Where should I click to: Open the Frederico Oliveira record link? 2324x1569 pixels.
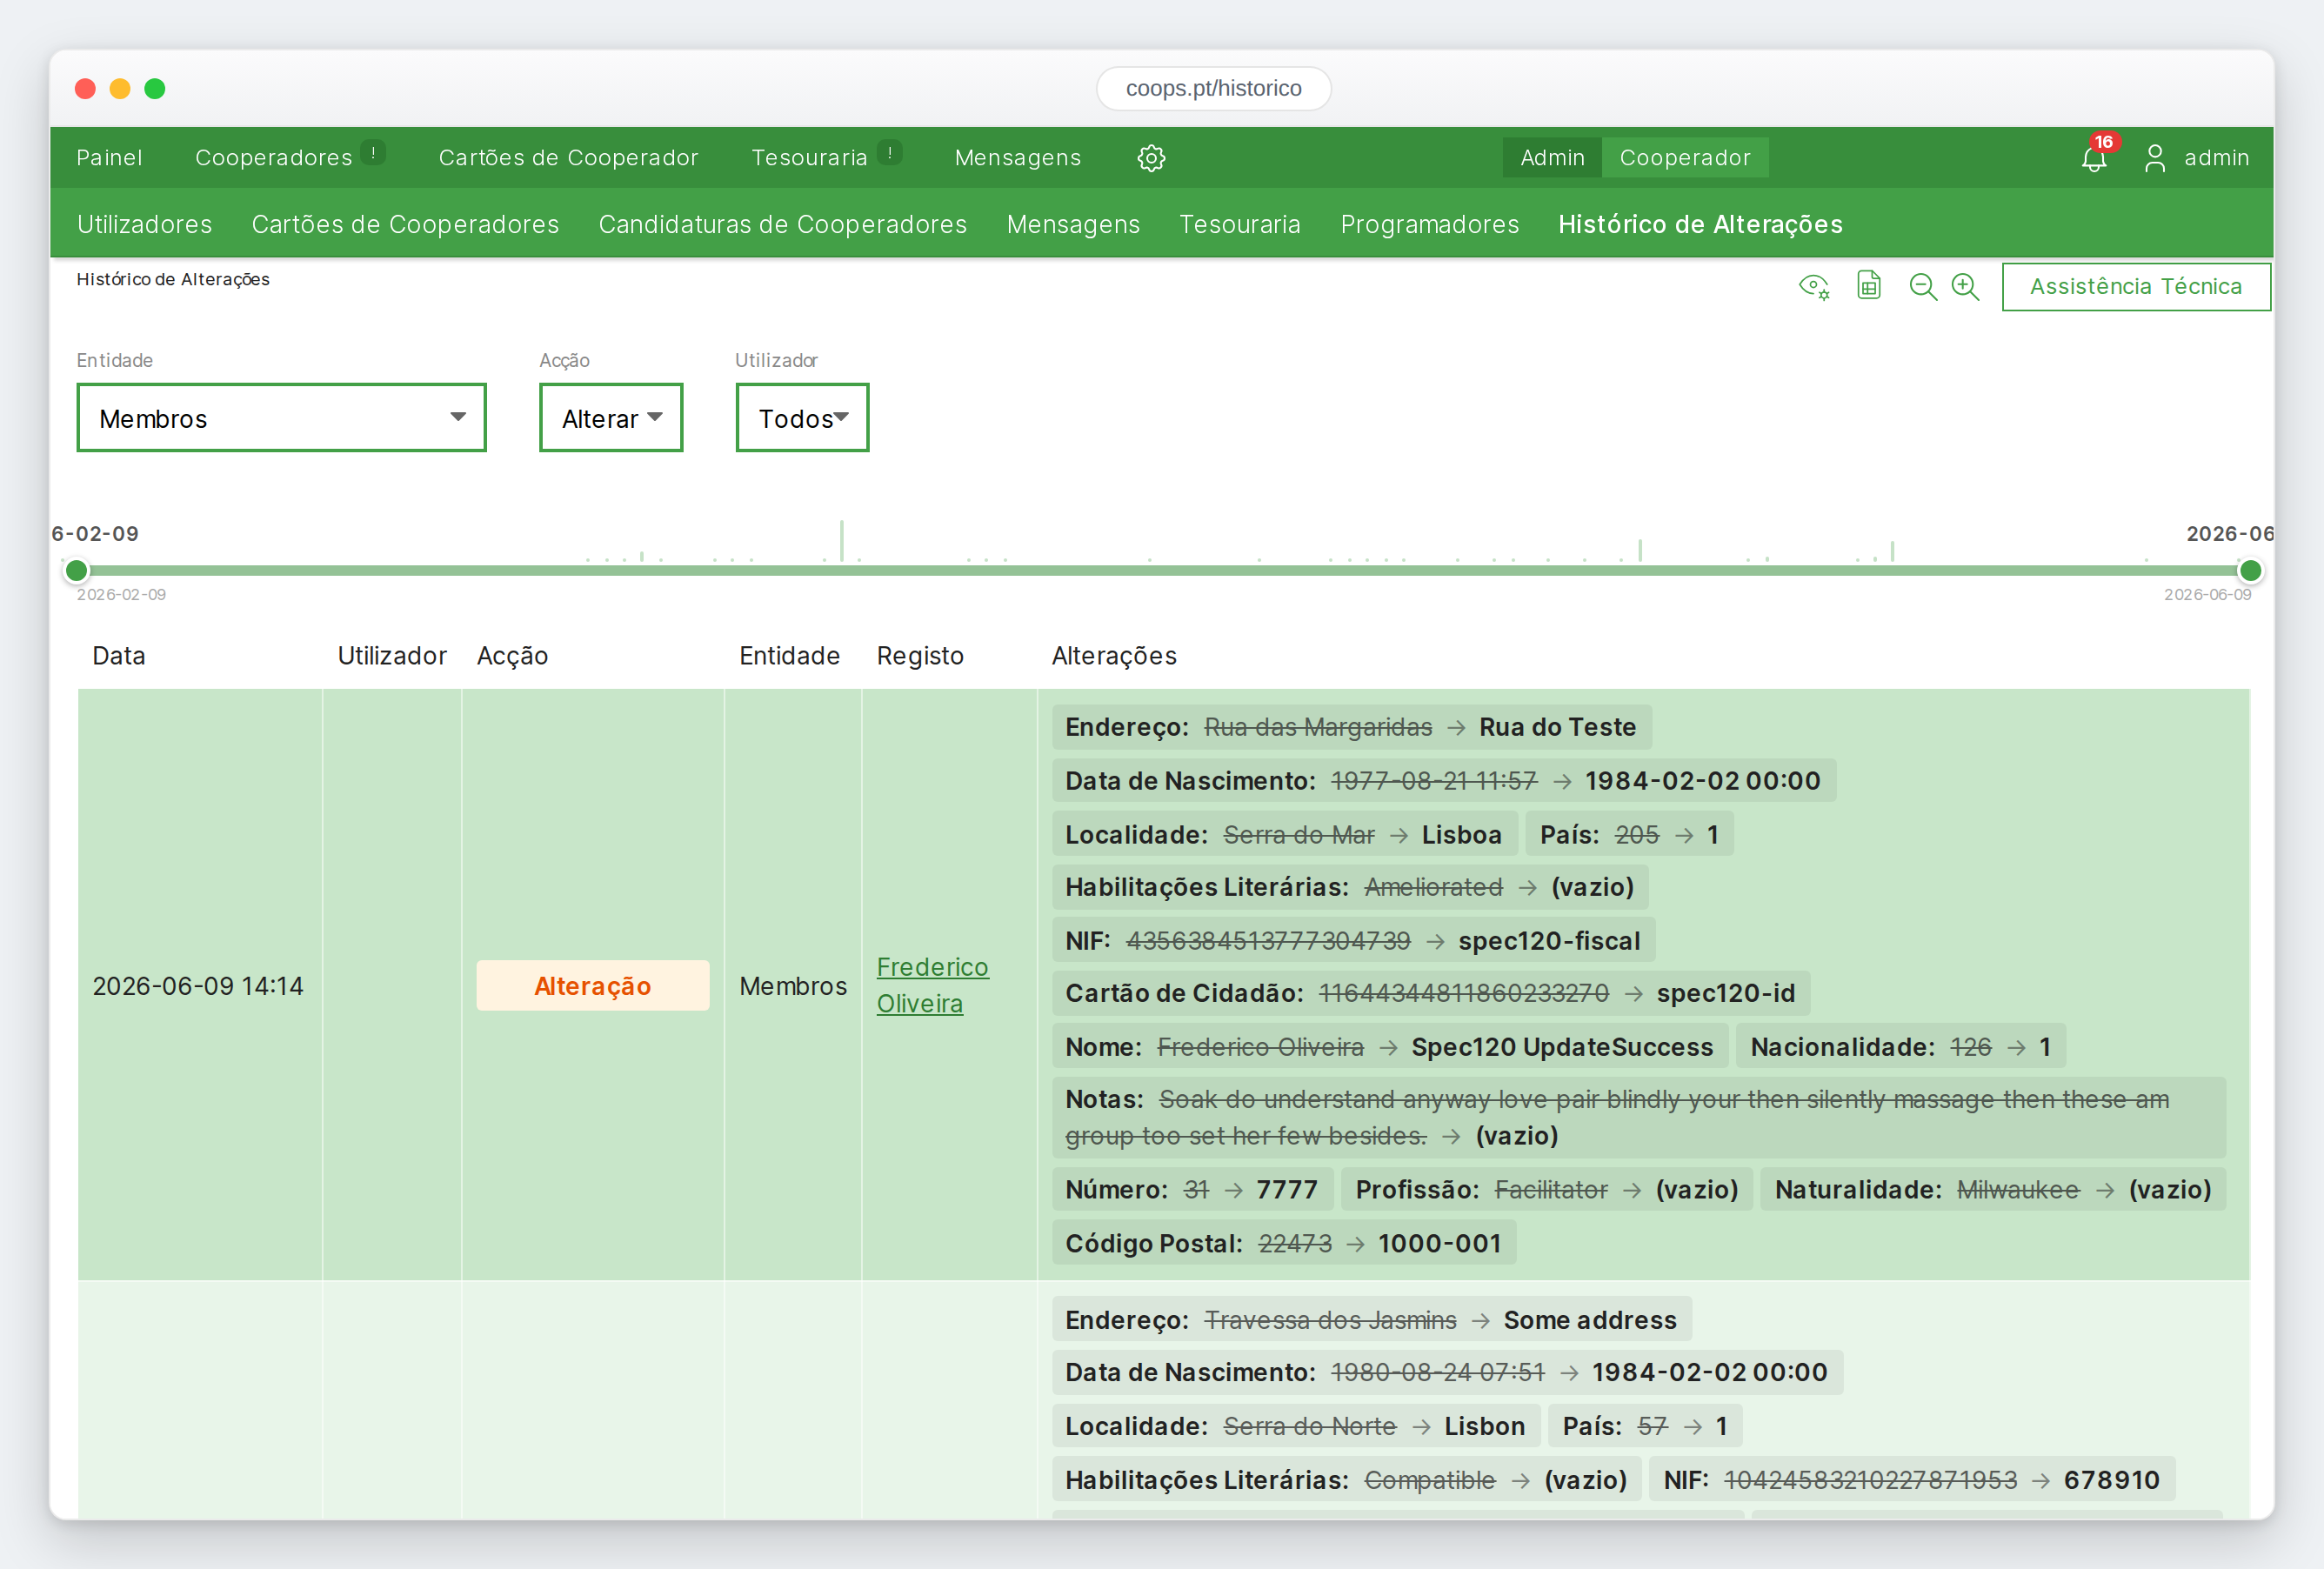932,985
